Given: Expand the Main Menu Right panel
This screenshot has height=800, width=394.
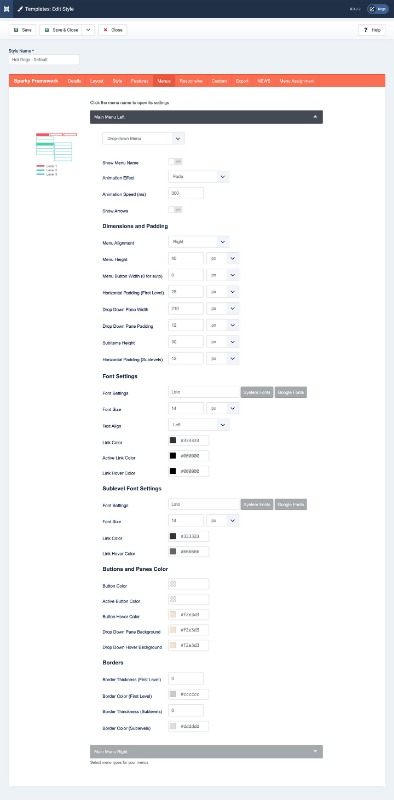Looking at the screenshot, I should [x=206, y=752].
